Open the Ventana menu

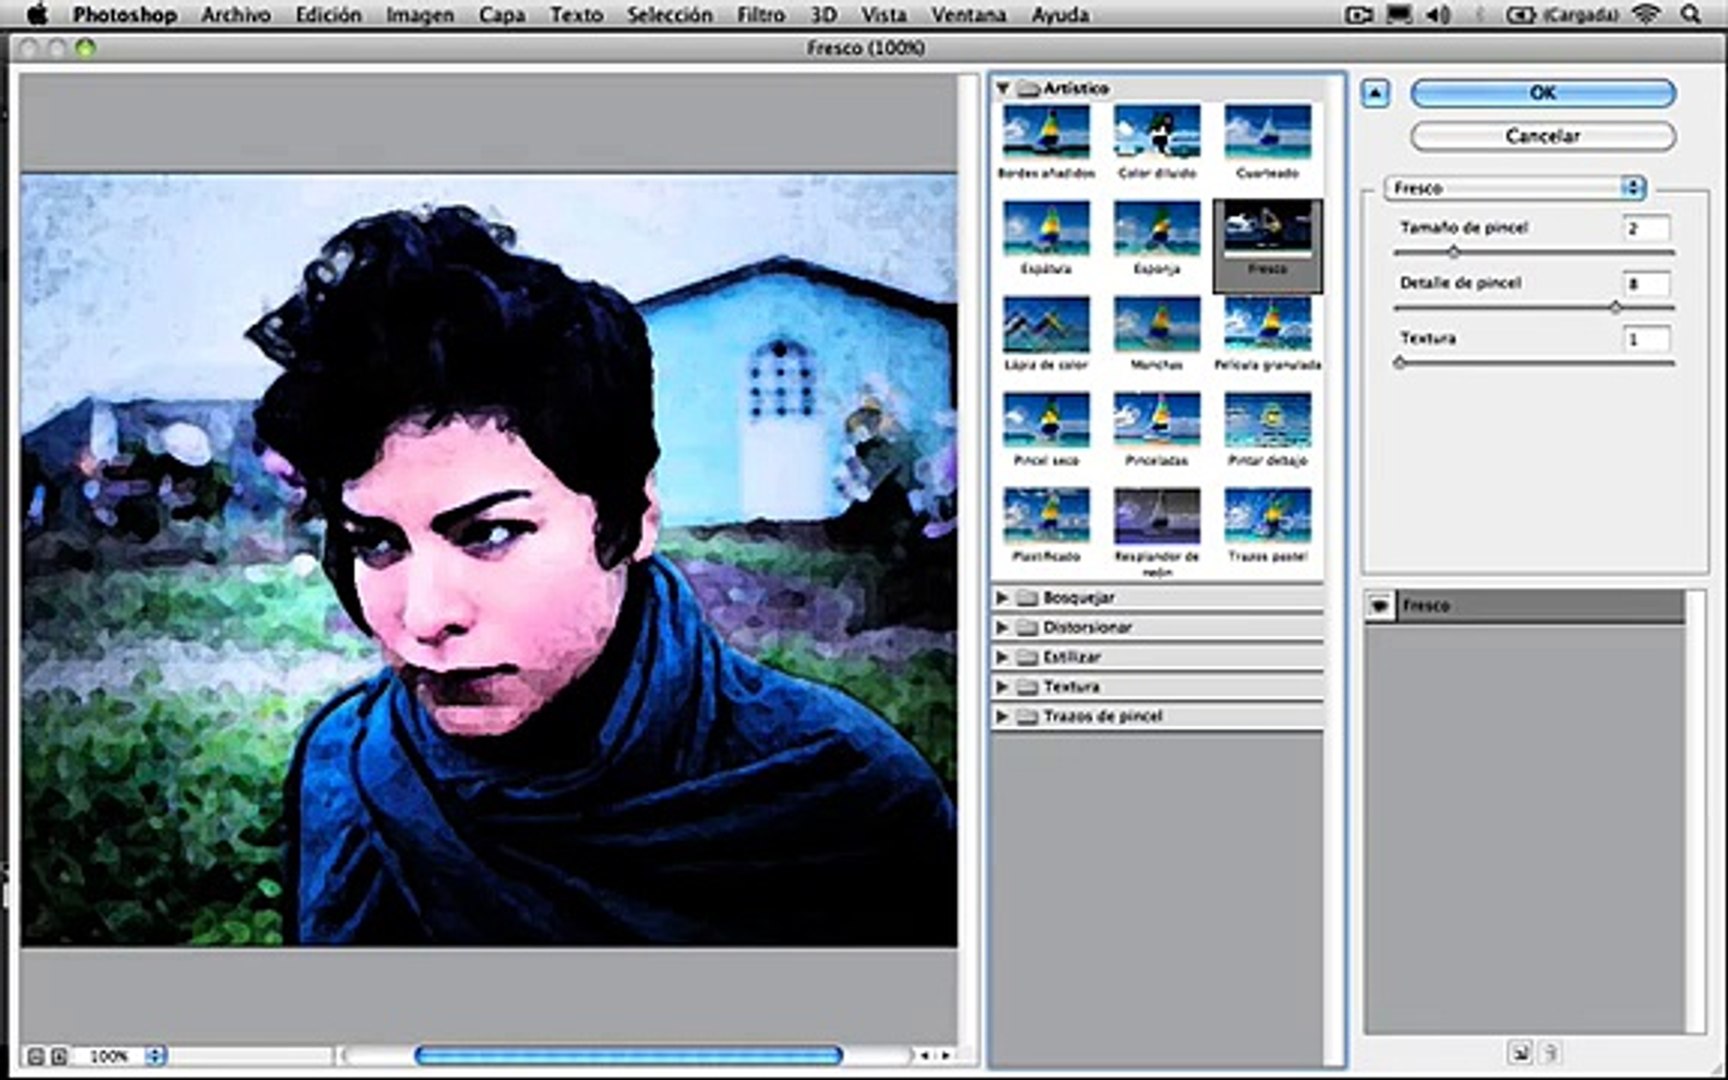[968, 15]
